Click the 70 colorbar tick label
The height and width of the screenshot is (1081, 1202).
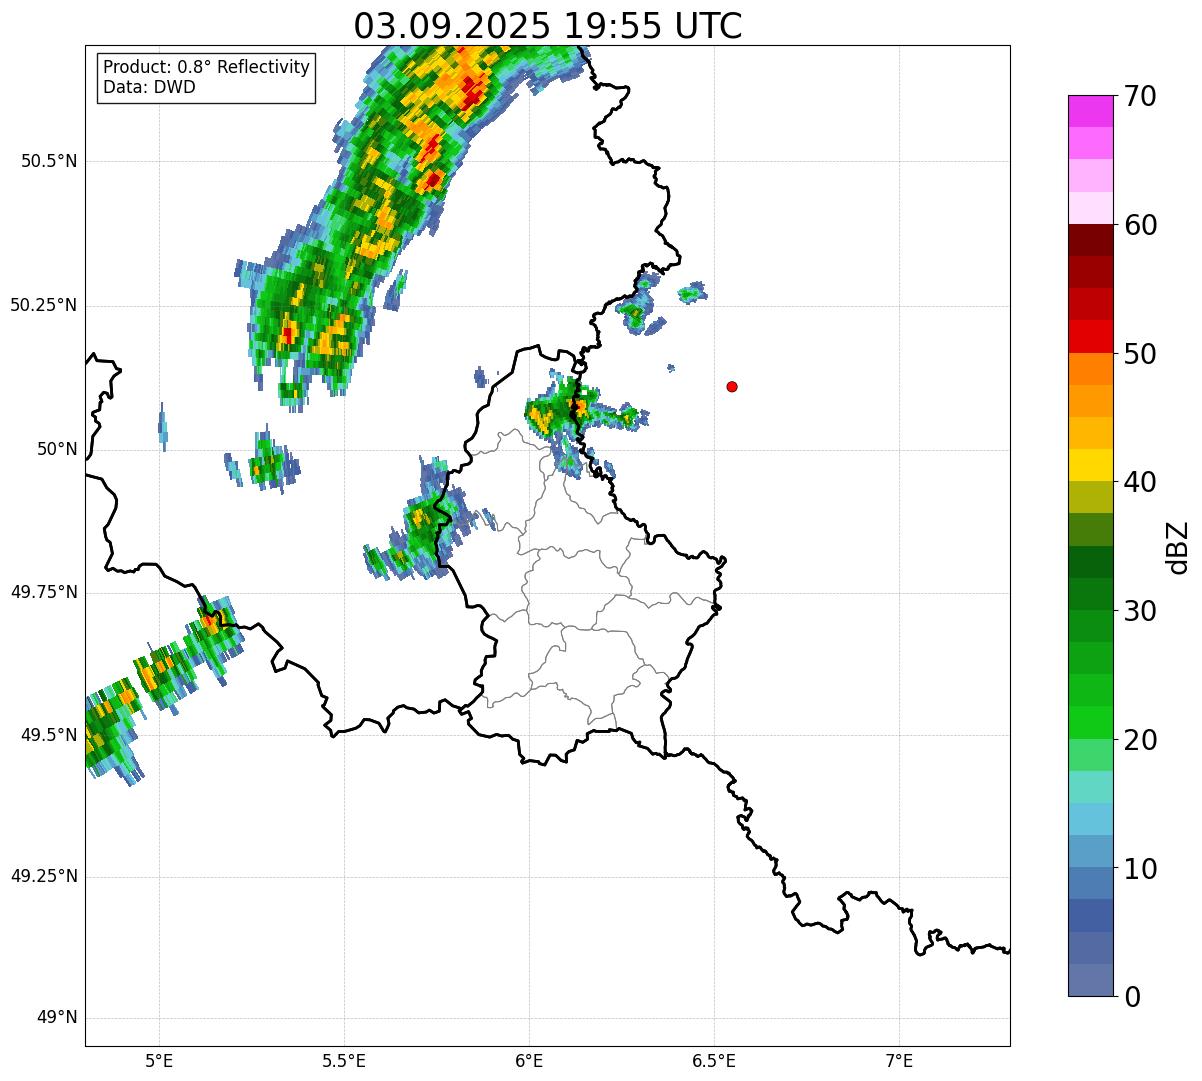[1140, 96]
